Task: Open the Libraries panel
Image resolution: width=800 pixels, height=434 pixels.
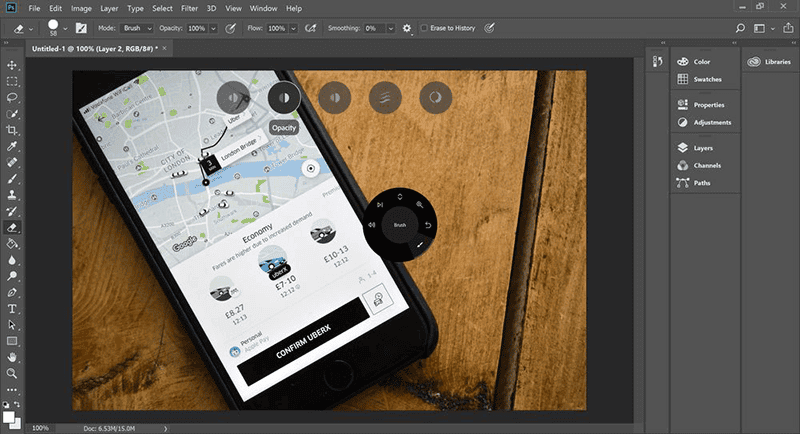Action: coord(768,62)
